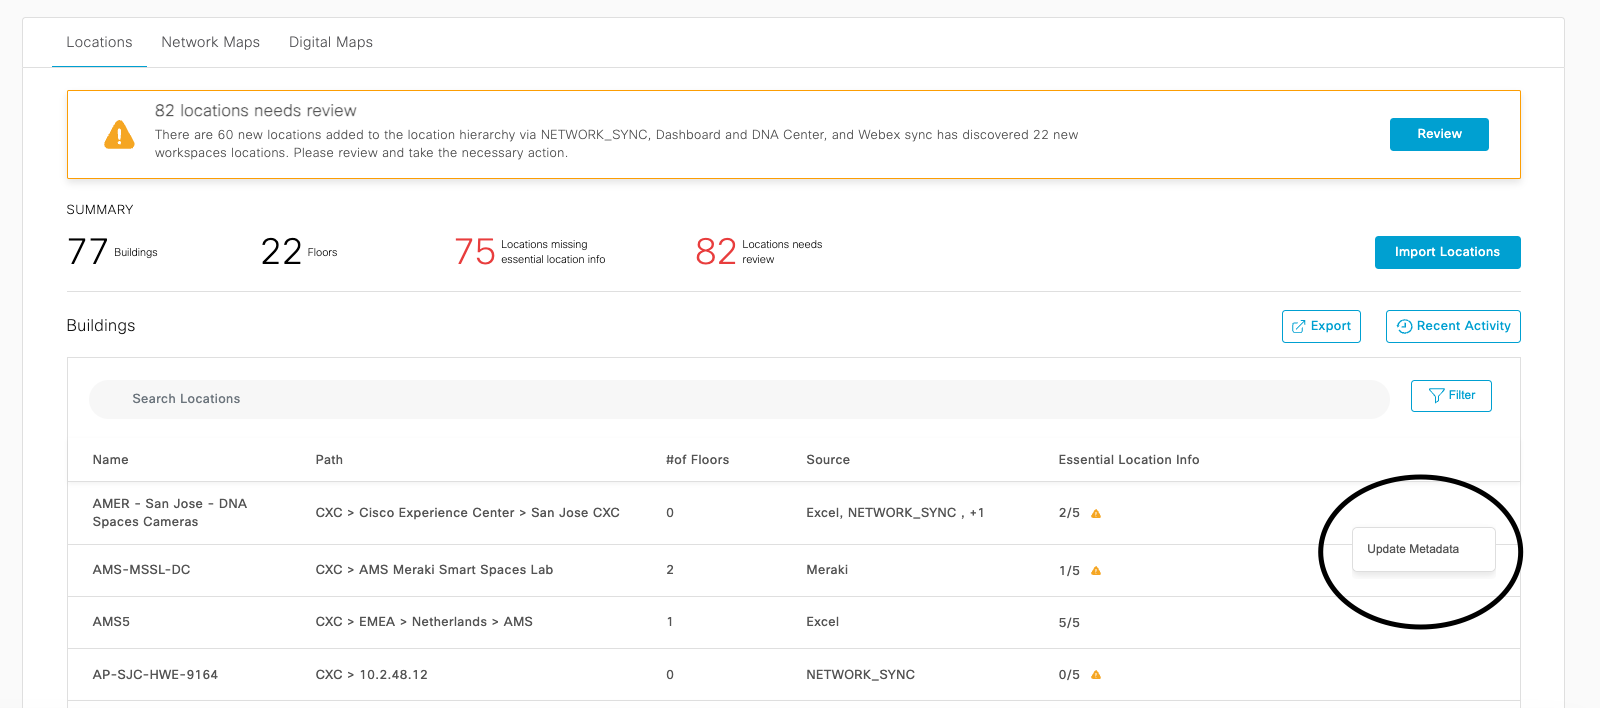Click the Filter funnel icon

tap(1436, 396)
